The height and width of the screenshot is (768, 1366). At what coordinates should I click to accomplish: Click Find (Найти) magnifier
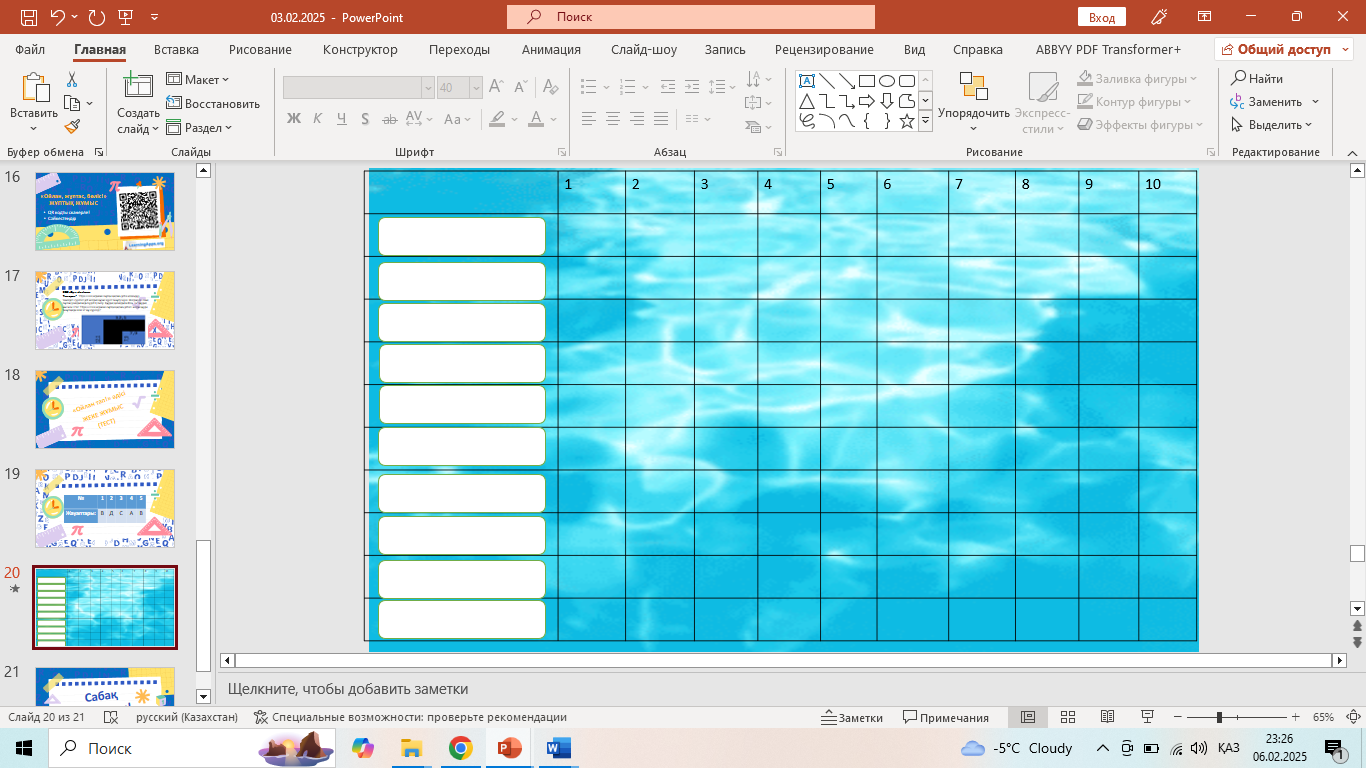tap(1257, 78)
